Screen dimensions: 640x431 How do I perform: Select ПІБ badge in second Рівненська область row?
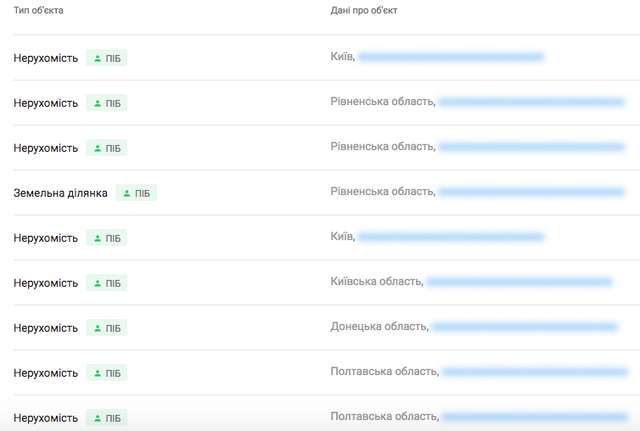click(107, 148)
